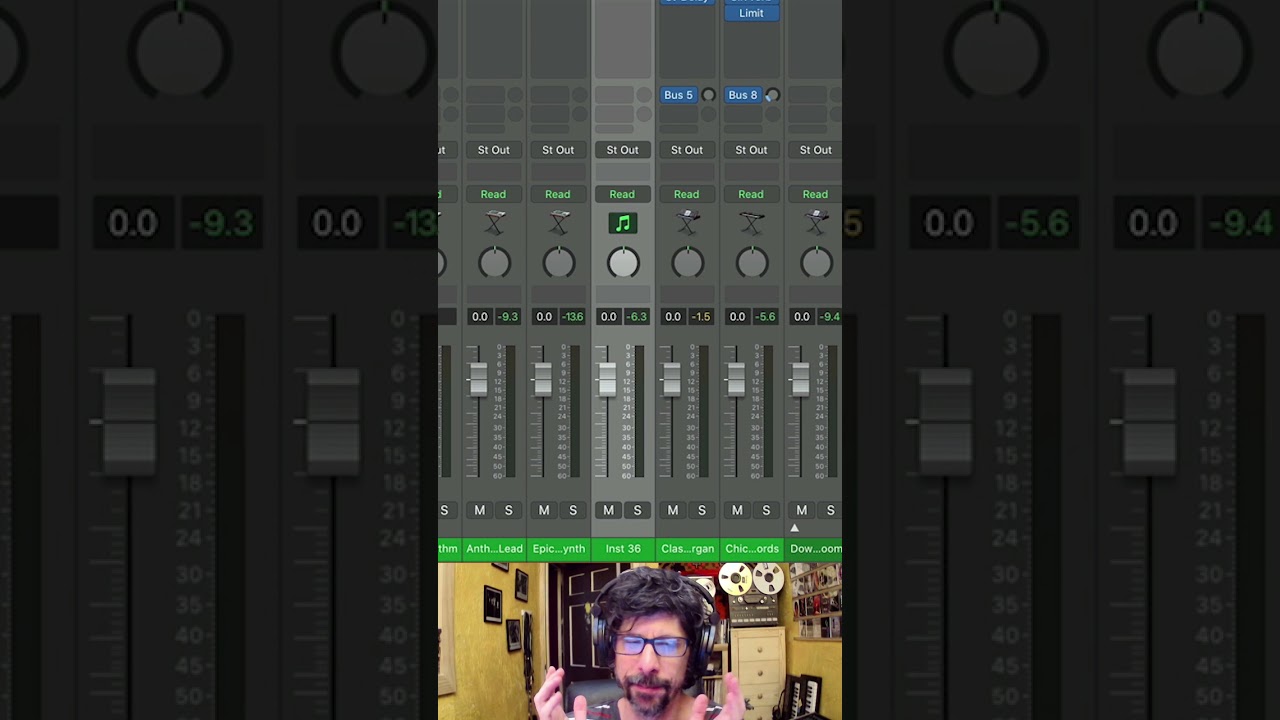Solo the Clas...rgan channel
This screenshot has width=1280, height=720.
[x=702, y=510]
